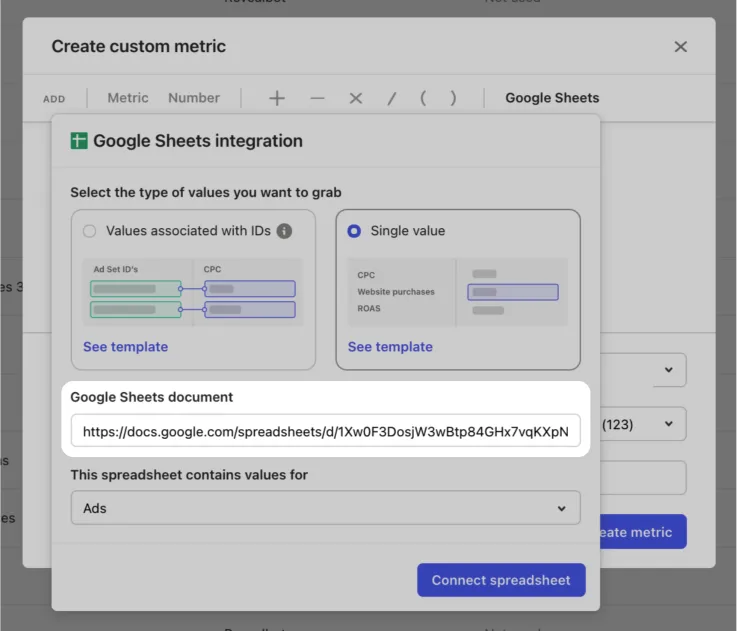Add a Number to the formula
The width and height of the screenshot is (737, 631).
point(194,98)
